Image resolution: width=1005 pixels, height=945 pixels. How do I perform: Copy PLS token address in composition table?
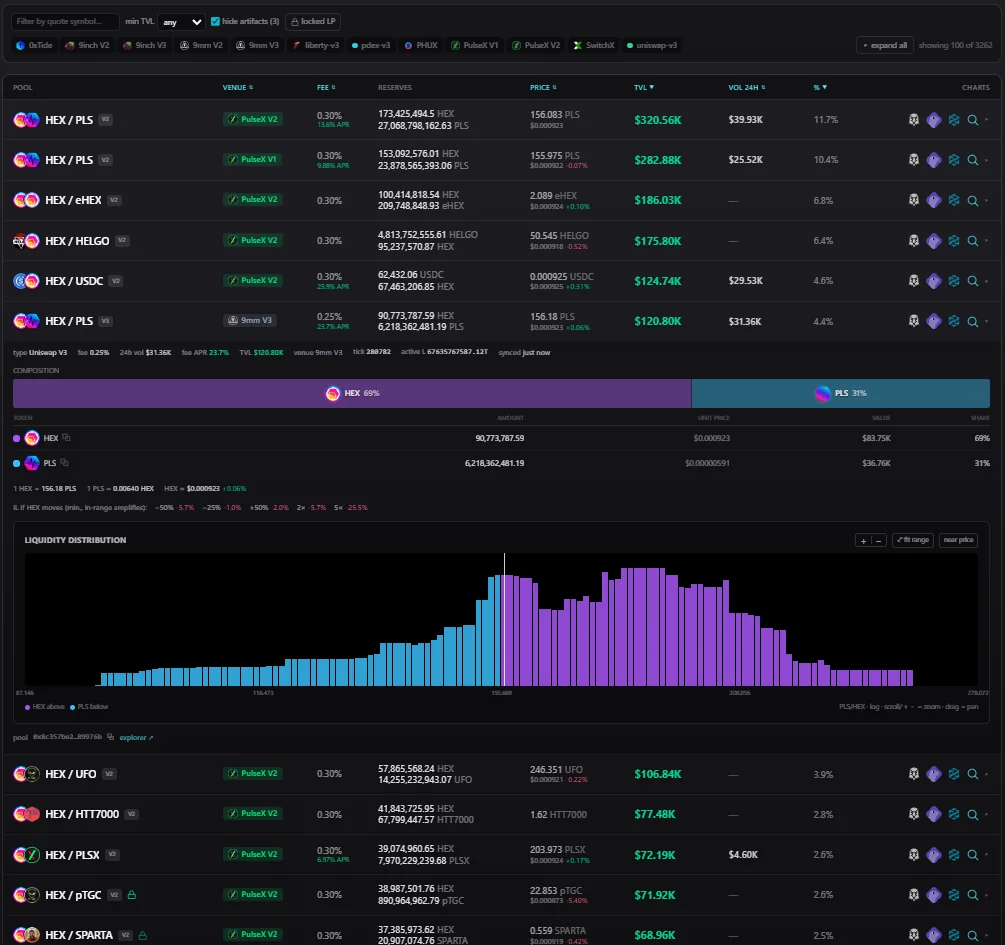click(64, 462)
